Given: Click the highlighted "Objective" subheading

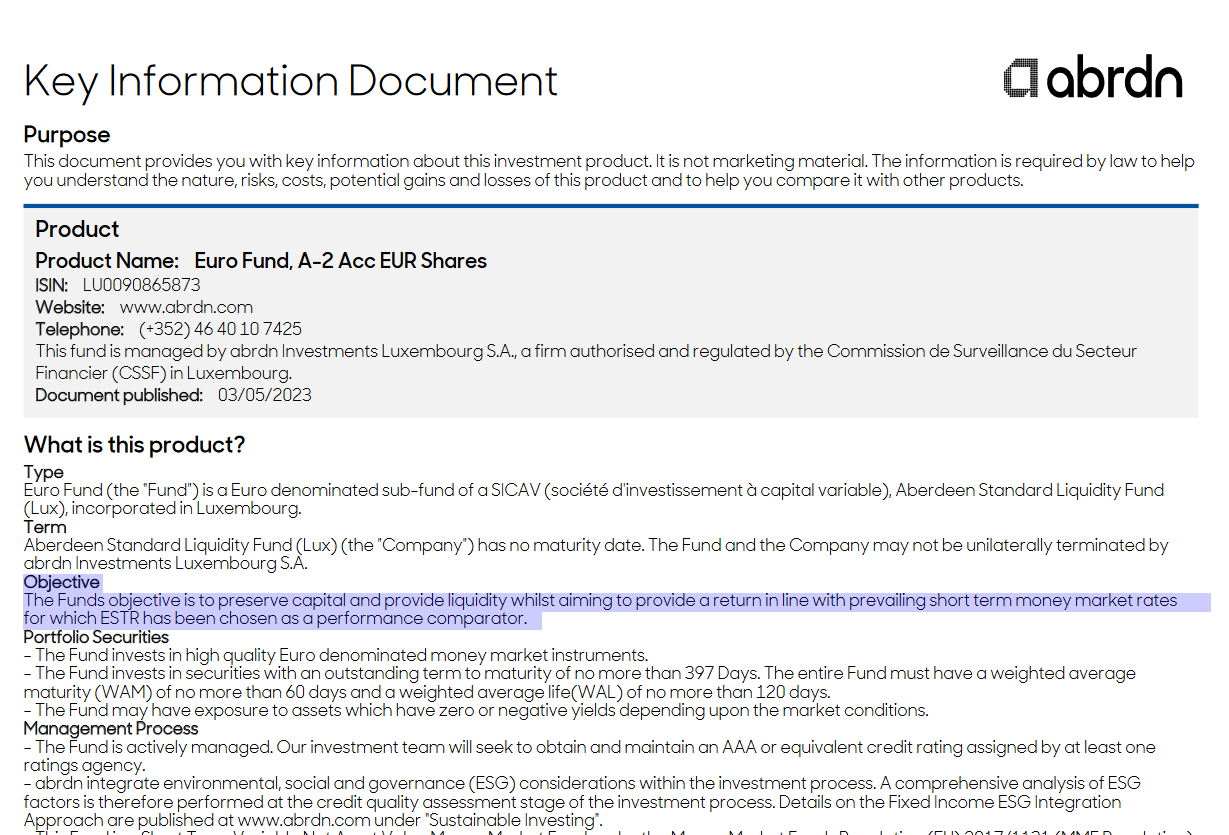Looking at the screenshot, I should pyautogui.click(x=62, y=582).
